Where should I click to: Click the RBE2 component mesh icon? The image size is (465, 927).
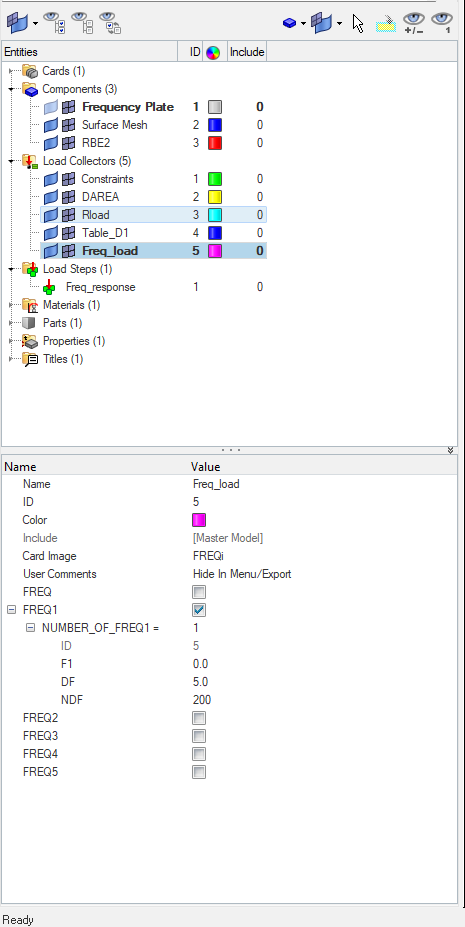pyautogui.click(x=69, y=143)
